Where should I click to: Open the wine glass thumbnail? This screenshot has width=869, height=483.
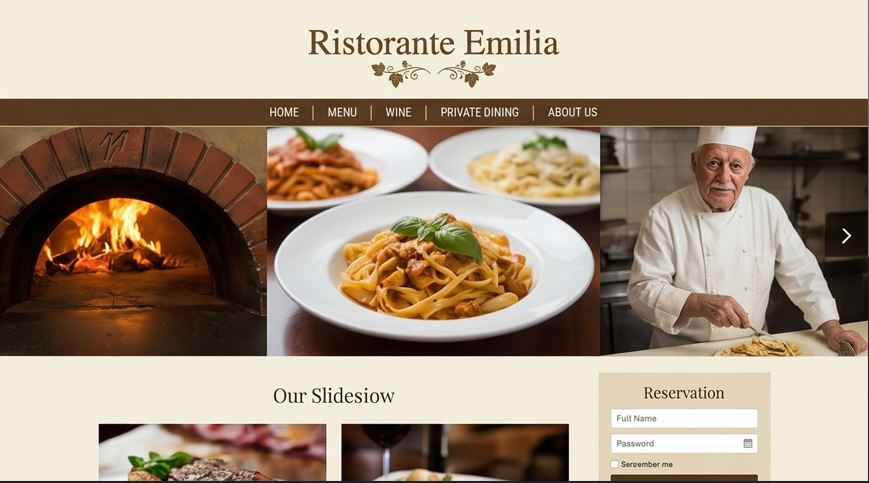click(455, 453)
